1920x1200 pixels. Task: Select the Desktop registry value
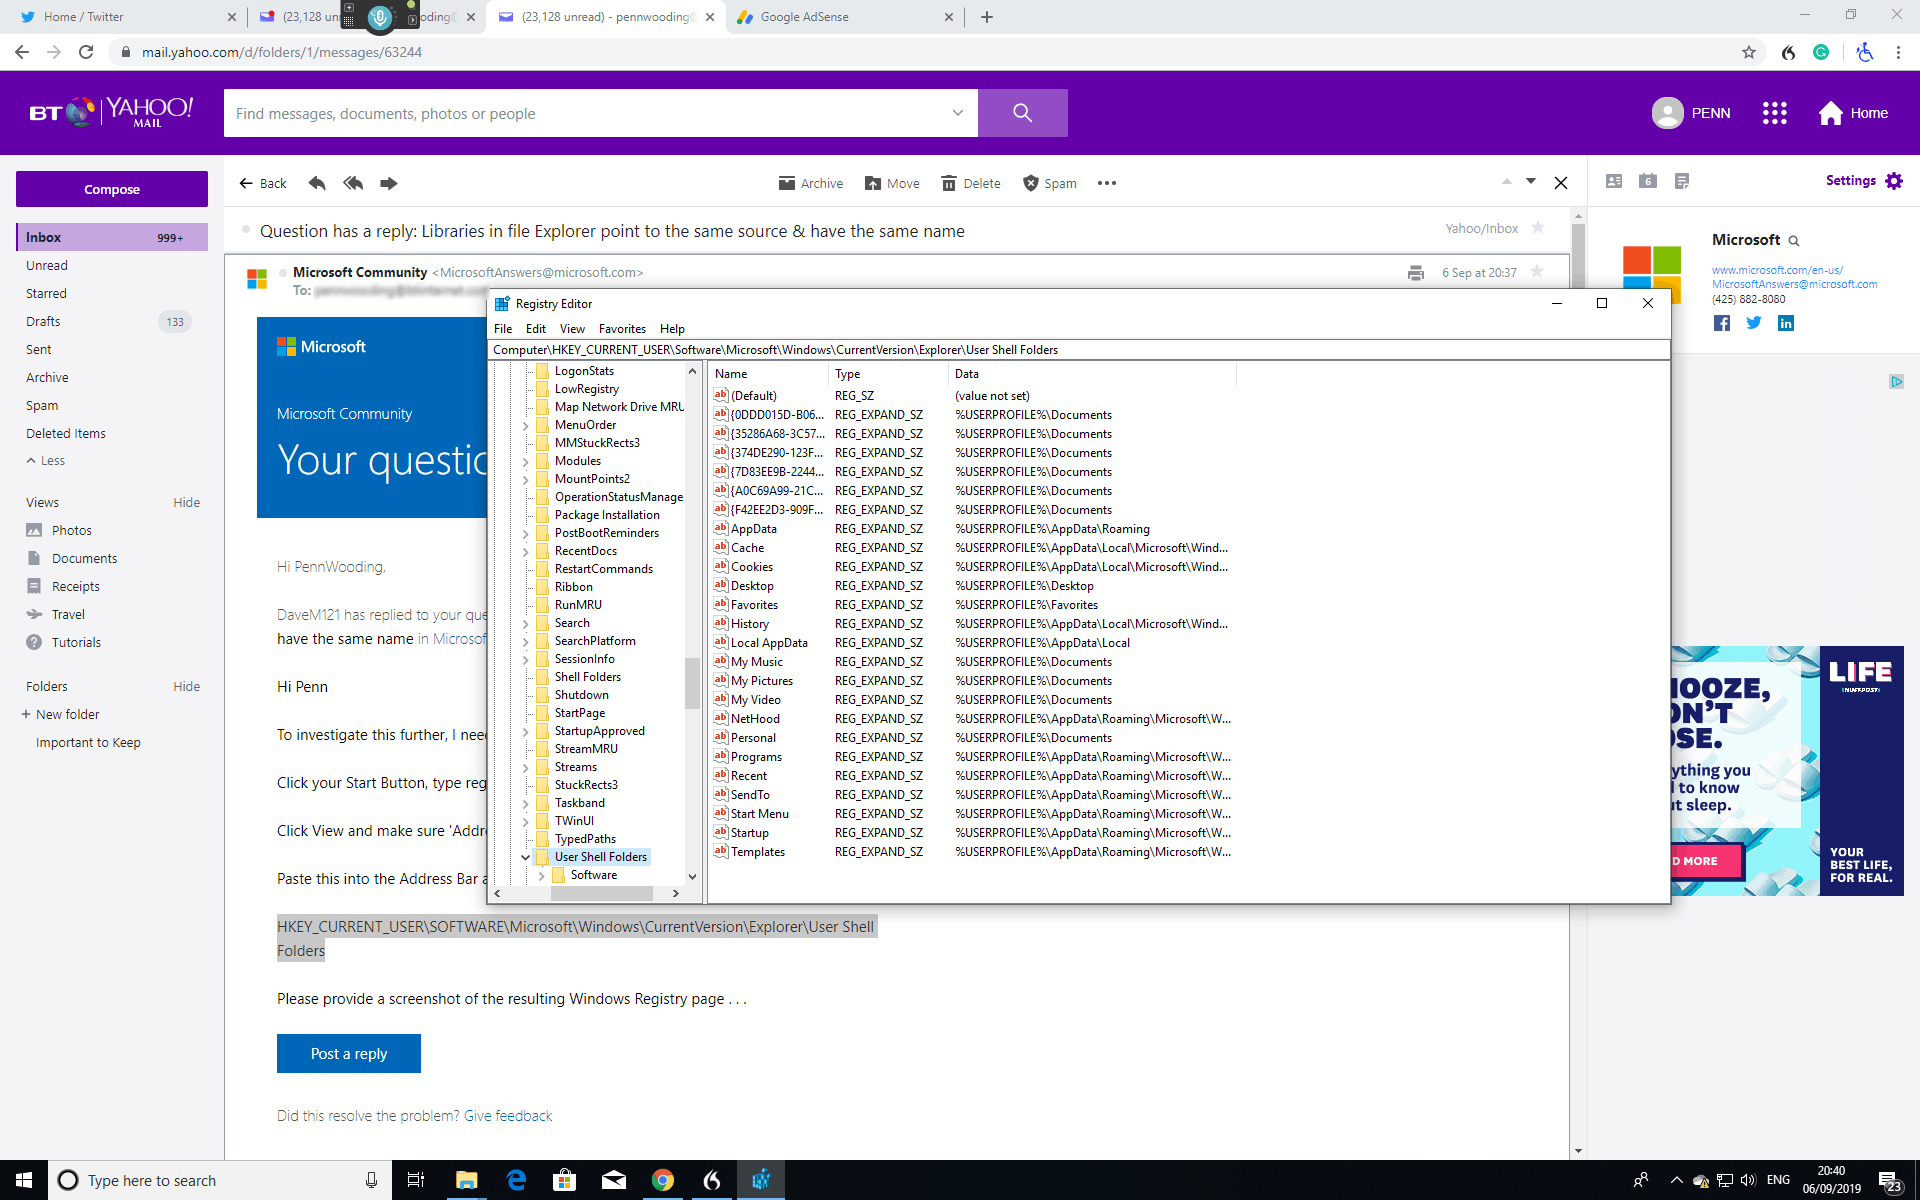(x=752, y=586)
